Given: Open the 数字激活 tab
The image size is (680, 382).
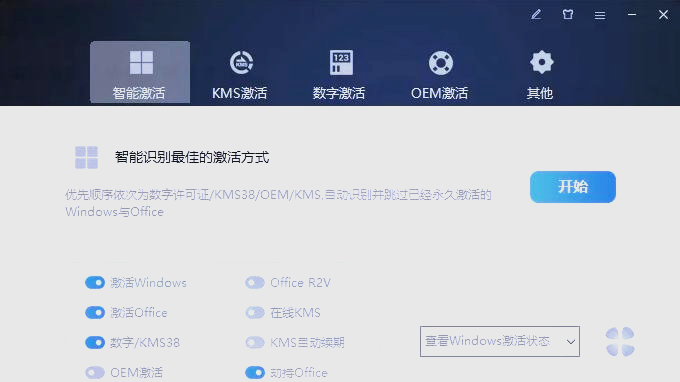Looking at the screenshot, I should click(339, 75).
